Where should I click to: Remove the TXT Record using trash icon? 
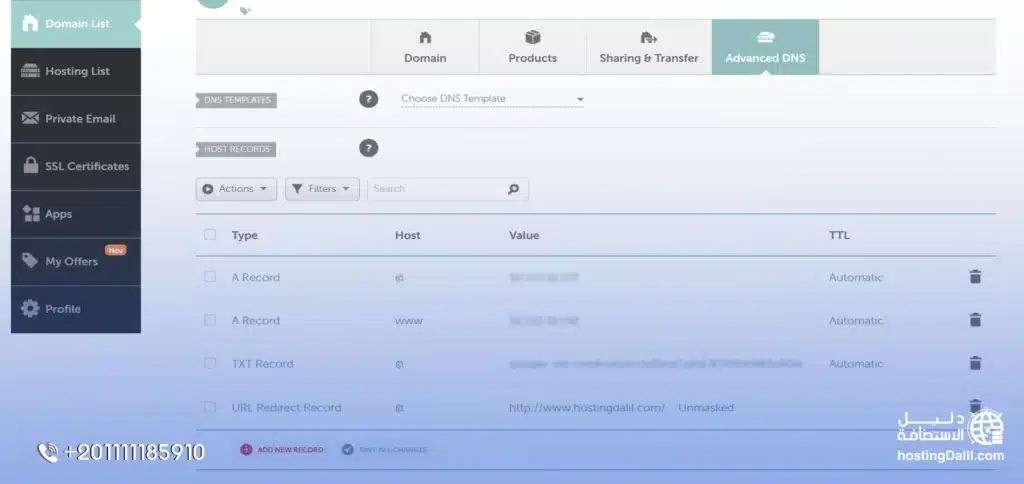tap(975, 364)
